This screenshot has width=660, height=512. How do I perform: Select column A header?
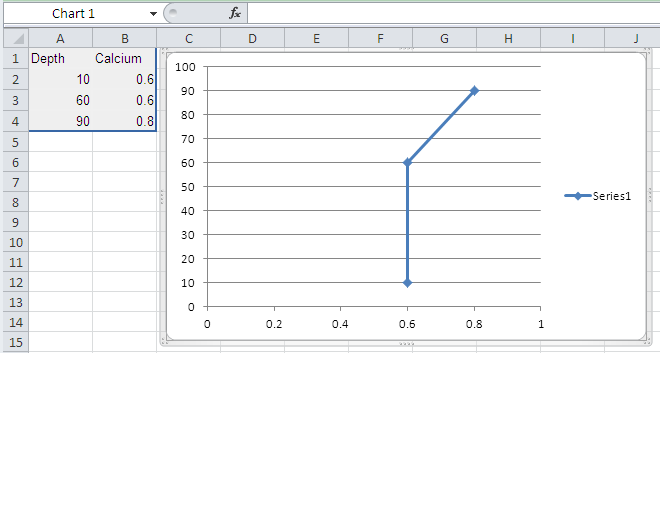coord(60,38)
